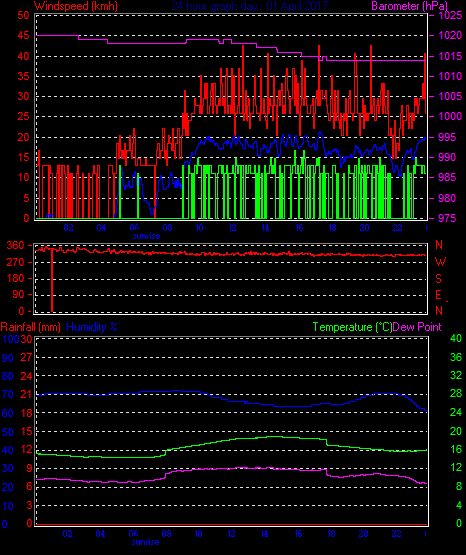The image size is (466, 555).
Task: Select 15 on the red rainfall axis
Action: click(x=26, y=431)
